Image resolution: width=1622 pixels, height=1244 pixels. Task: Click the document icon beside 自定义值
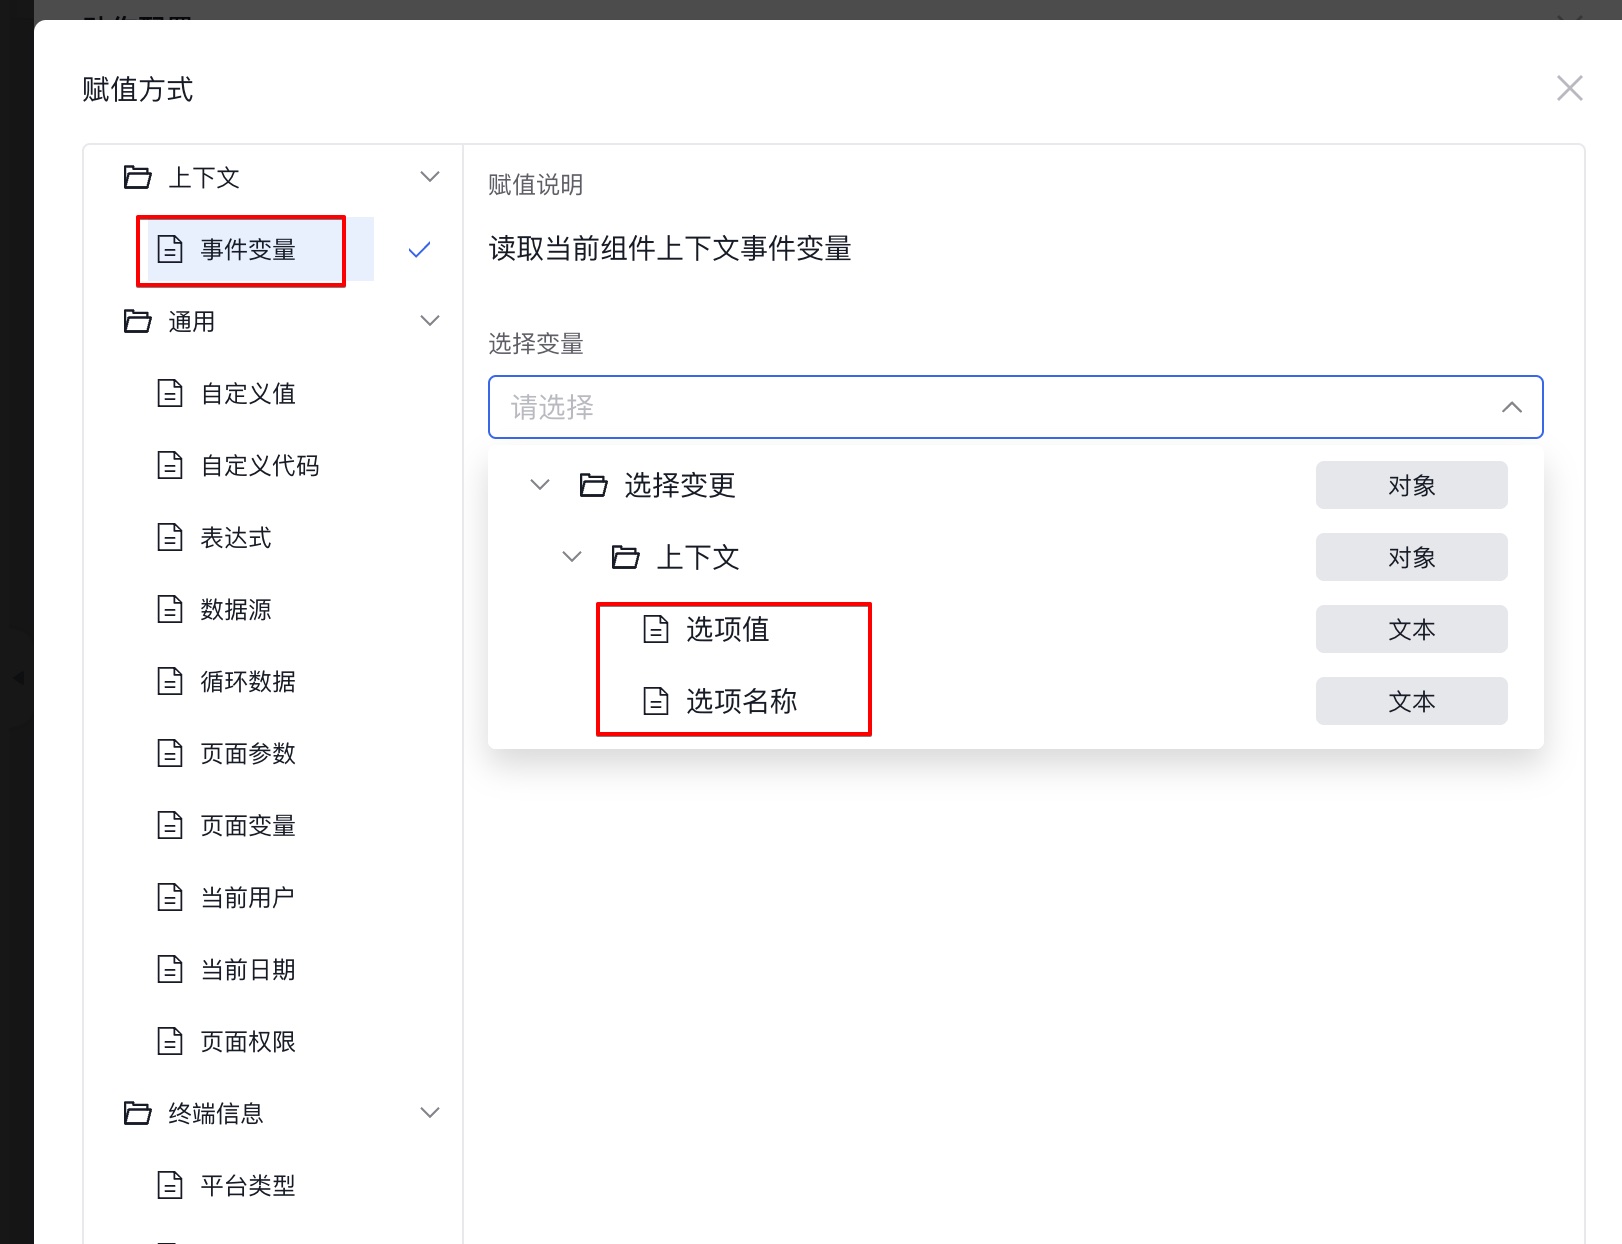(x=170, y=393)
